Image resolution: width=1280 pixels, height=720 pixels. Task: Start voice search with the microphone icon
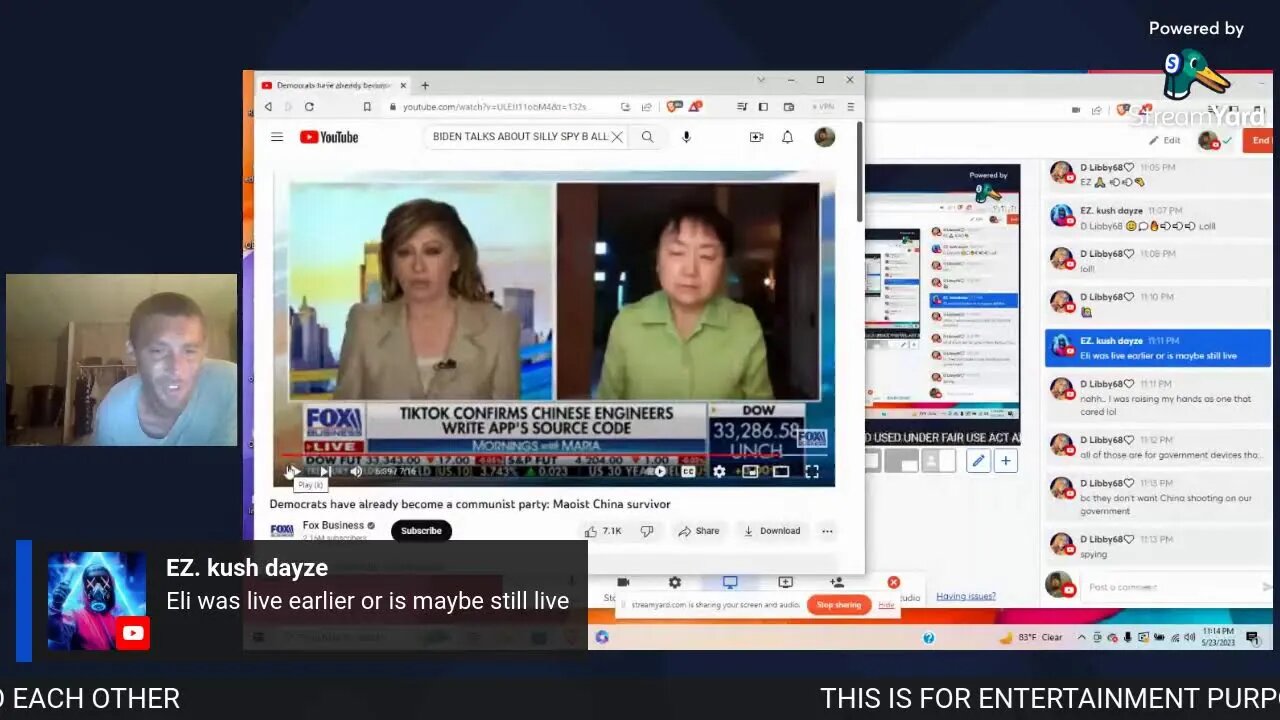(x=686, y=137)
